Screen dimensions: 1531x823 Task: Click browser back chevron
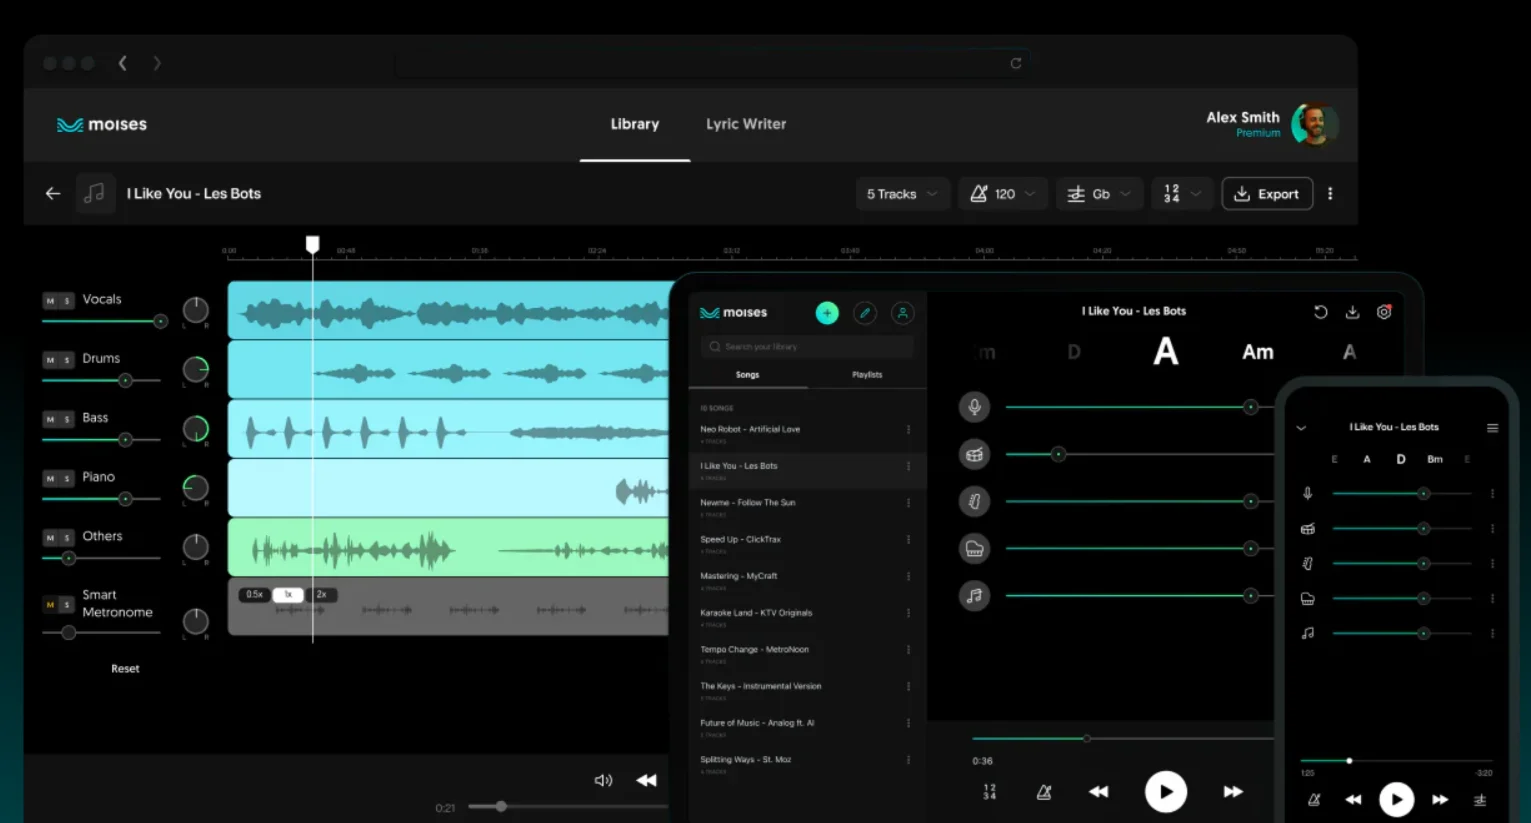(122, 63)
